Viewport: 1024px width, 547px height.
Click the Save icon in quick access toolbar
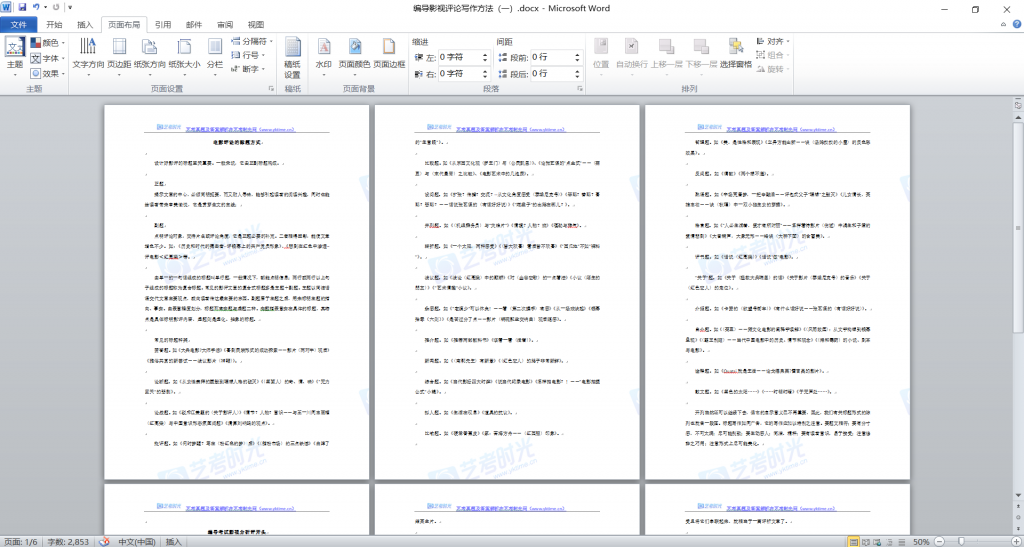coord(22,8)
